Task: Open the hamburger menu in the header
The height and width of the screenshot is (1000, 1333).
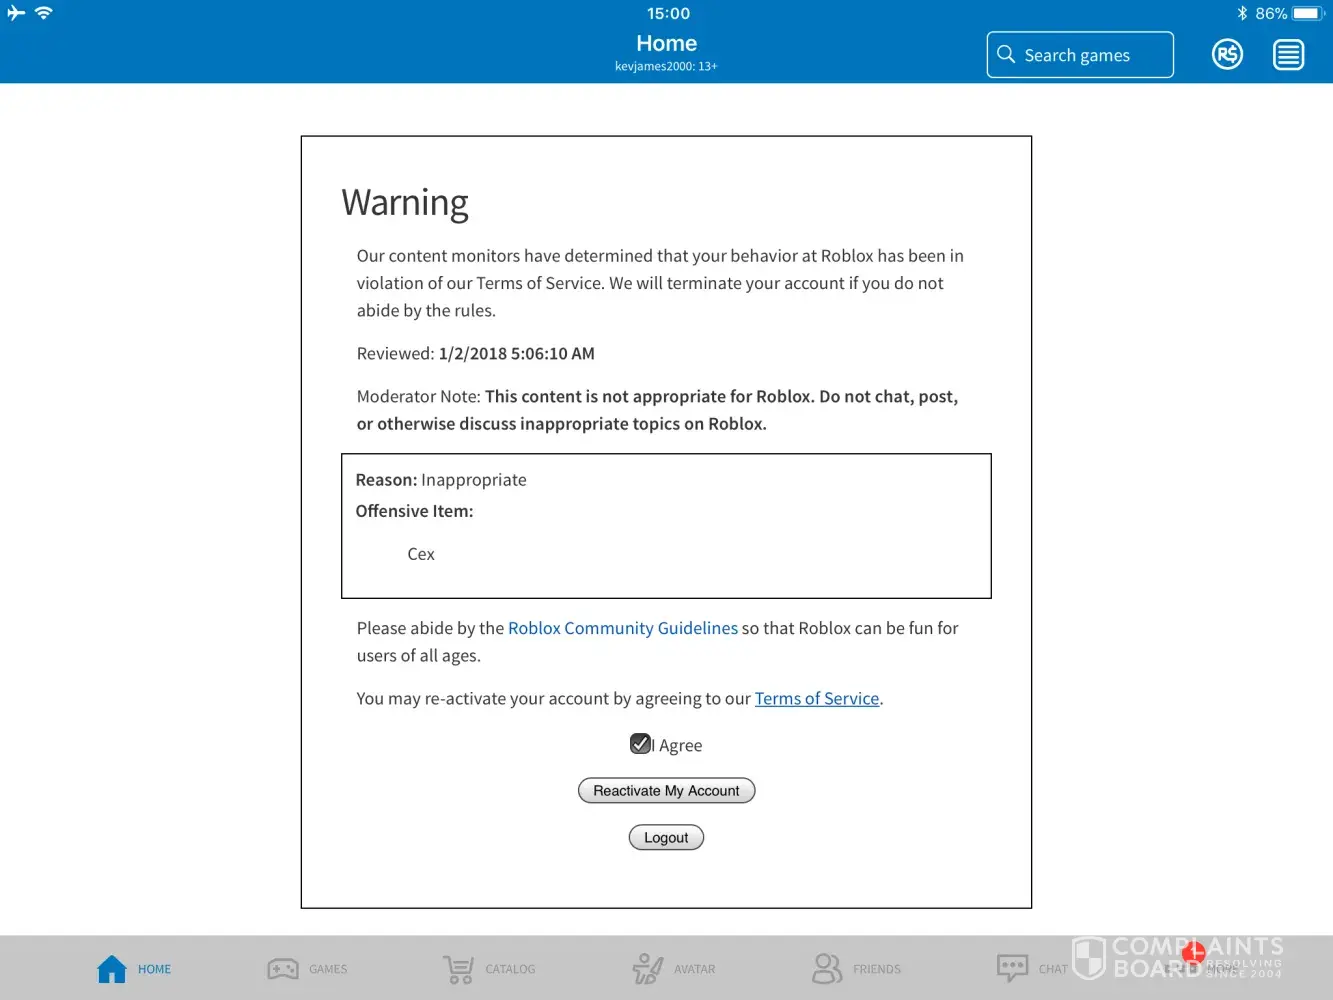Action: point(1288,54)
